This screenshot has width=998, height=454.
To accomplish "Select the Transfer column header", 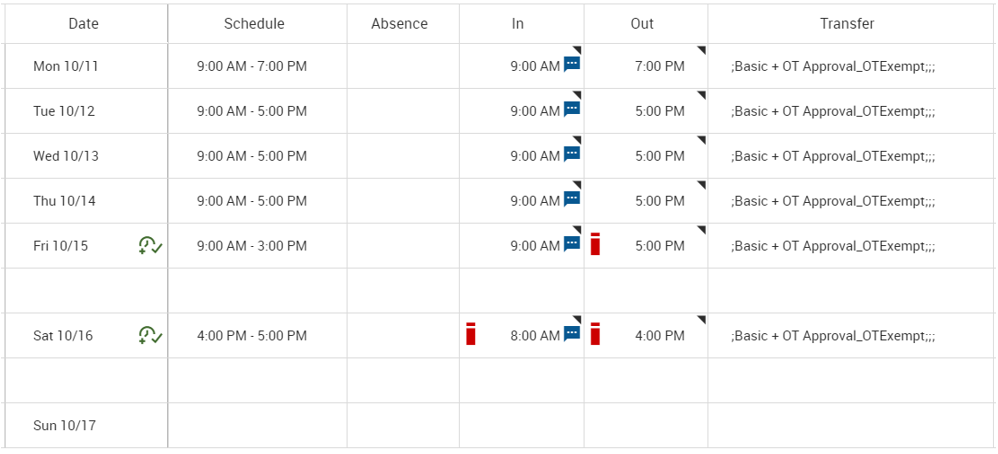I will (x=847, y=24).
